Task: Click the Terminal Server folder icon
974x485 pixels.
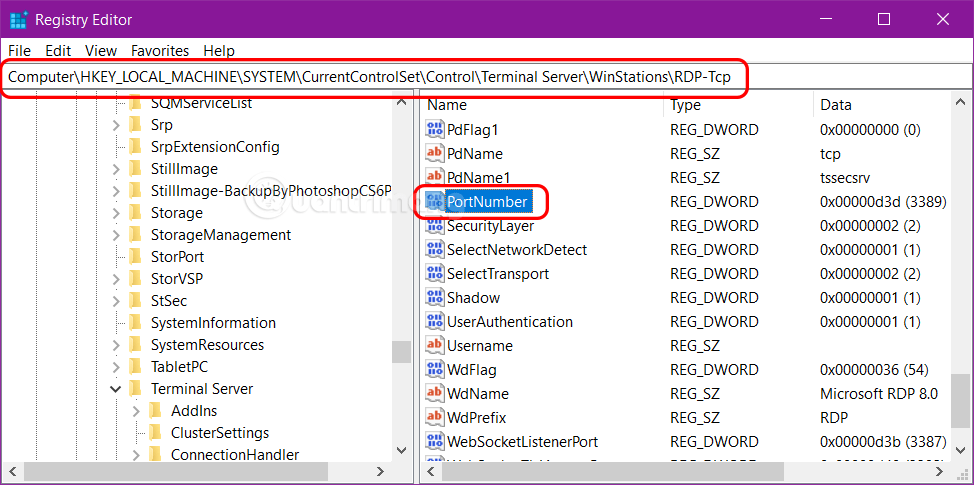Action: point(135,389)
